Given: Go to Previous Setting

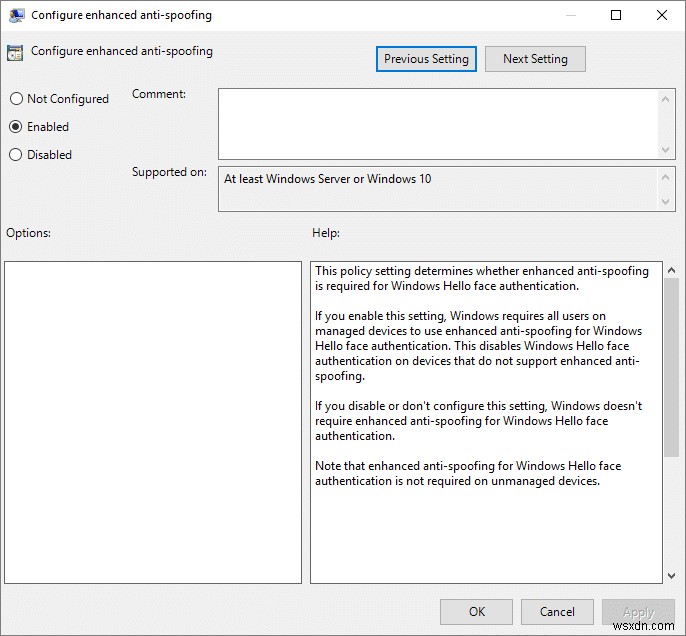Looking at the screenshot, I should click(x=426, y=59).
